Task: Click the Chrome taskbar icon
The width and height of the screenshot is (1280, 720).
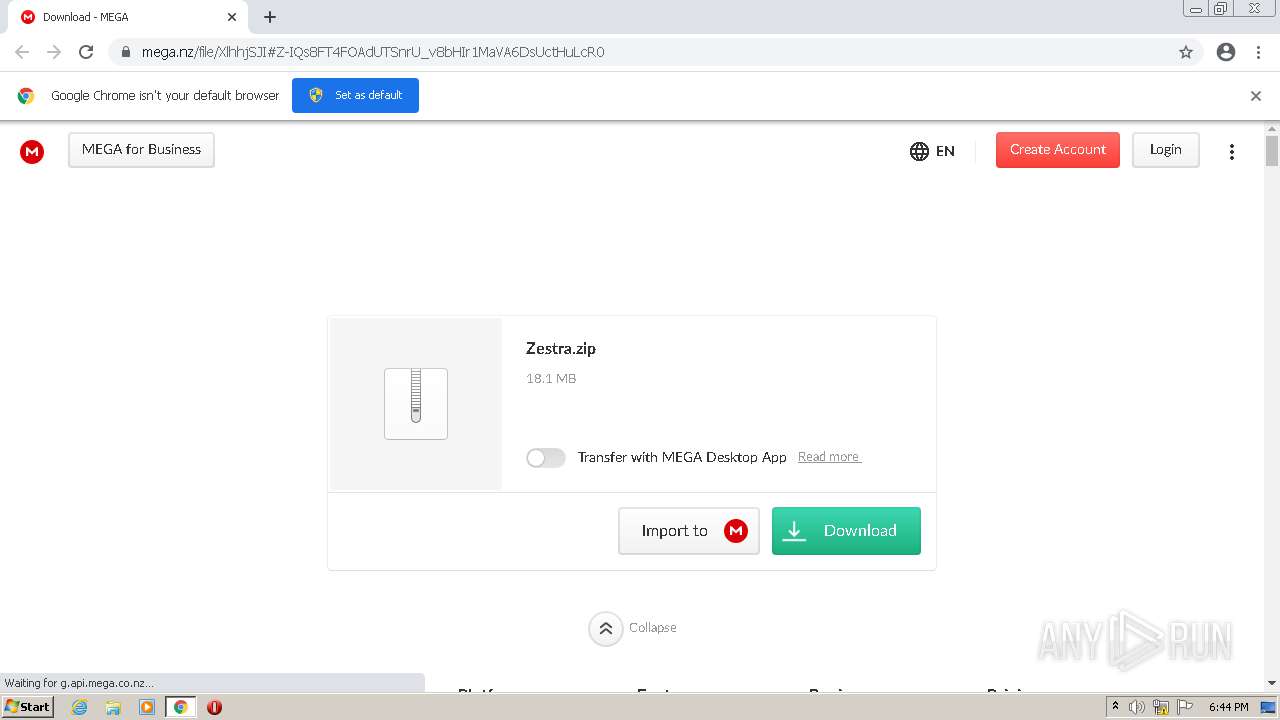Action: (181, 707)
